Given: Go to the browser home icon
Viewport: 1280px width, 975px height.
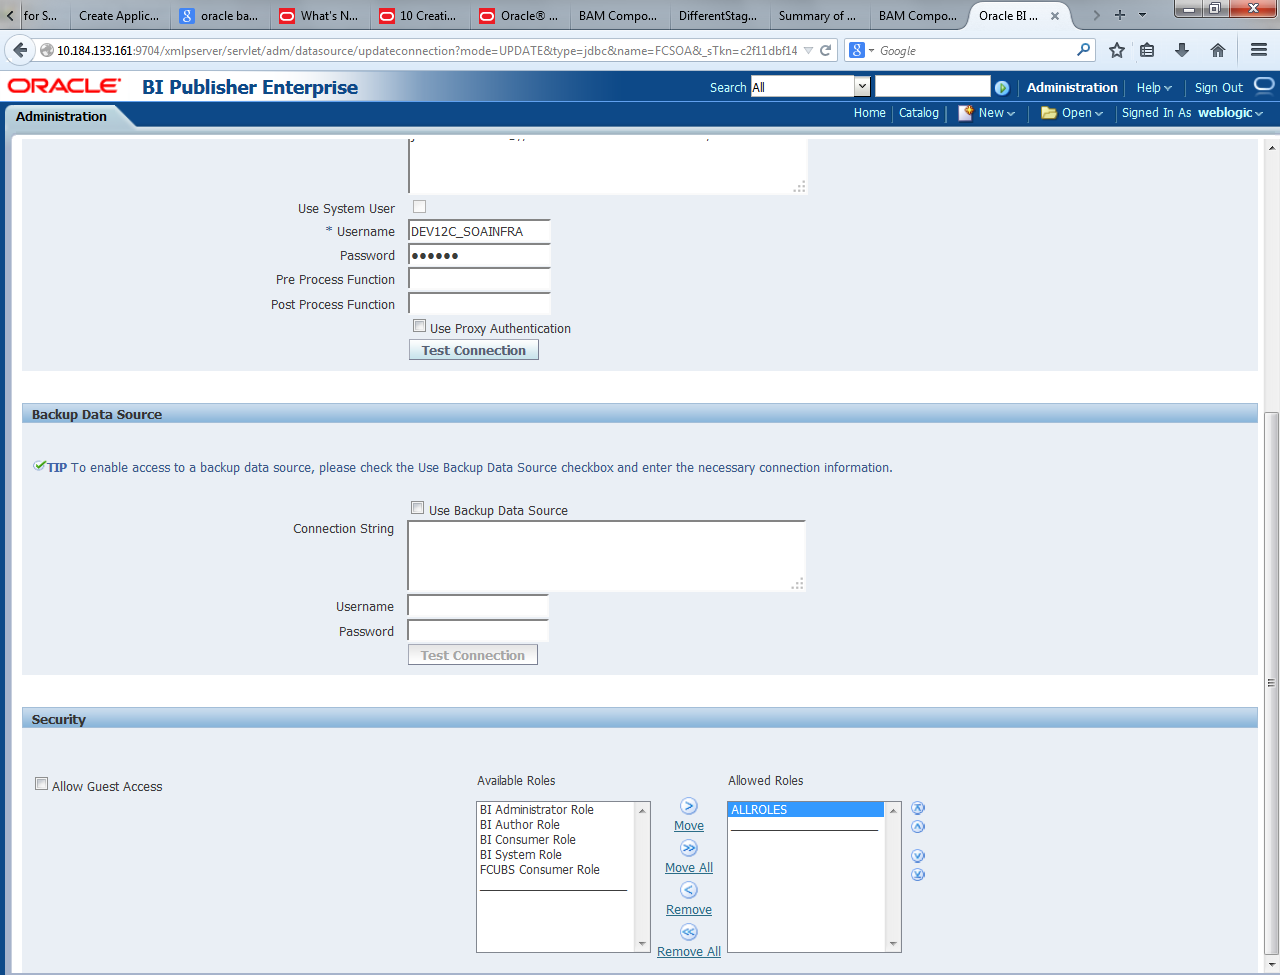Looking at the screenshot, I should point(1218,50).
